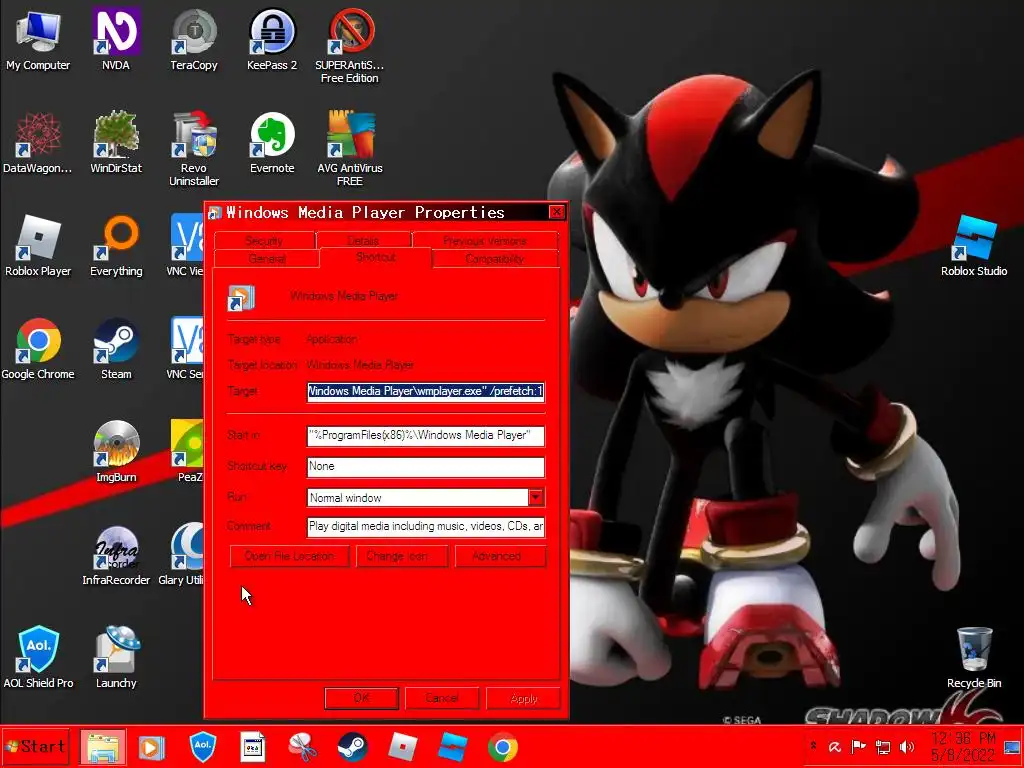Launch the NVDA desktop shortcut

coord(116,40)
